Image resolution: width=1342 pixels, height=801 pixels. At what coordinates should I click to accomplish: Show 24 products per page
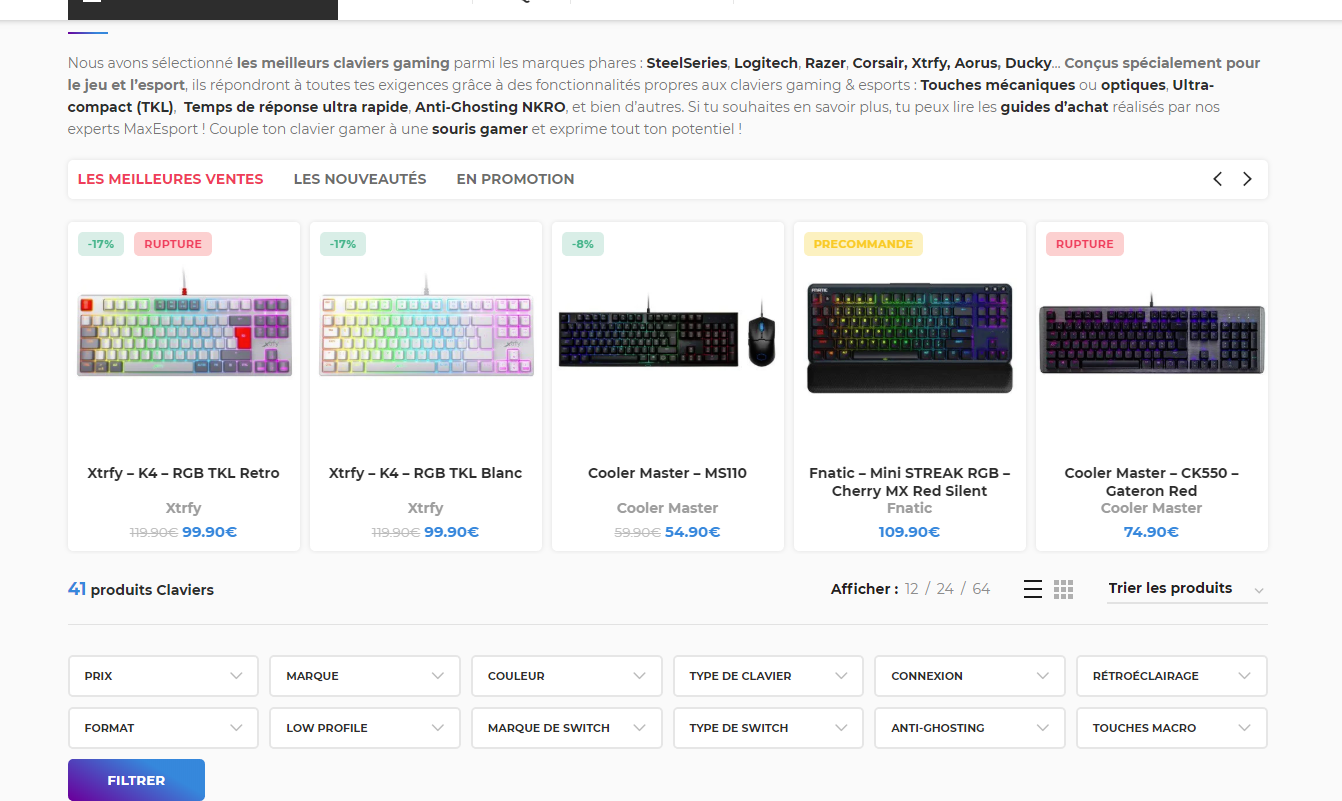click(945, 589)
